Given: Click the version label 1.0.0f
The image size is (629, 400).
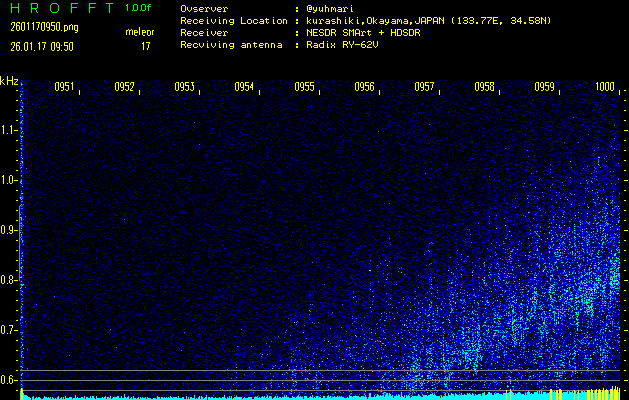Looking at the screenshot, I should click(138, 8).
